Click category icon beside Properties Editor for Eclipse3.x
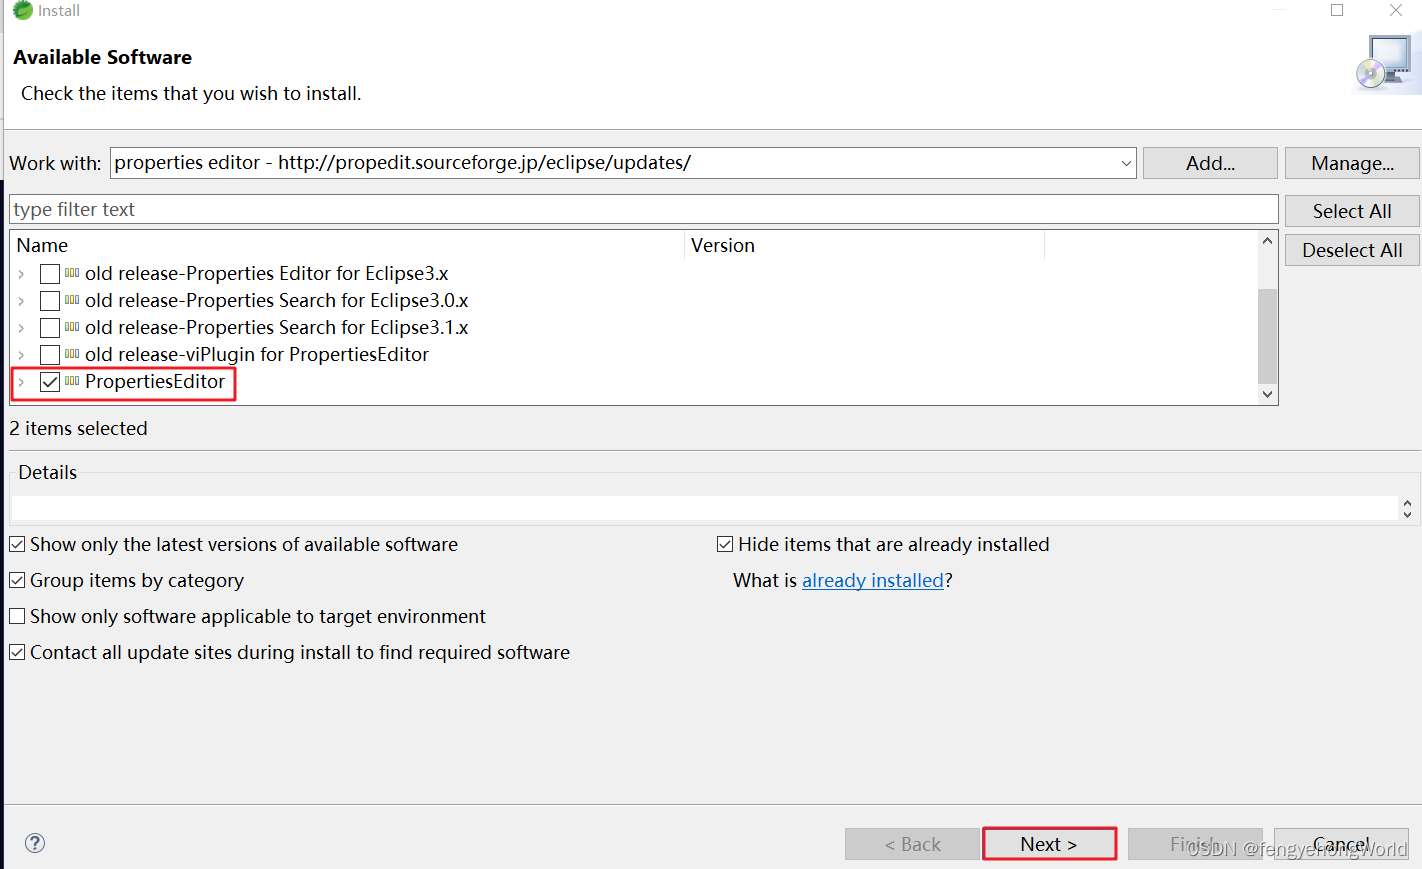This screenshot has width=1422, height=869. tap(72, 273)
